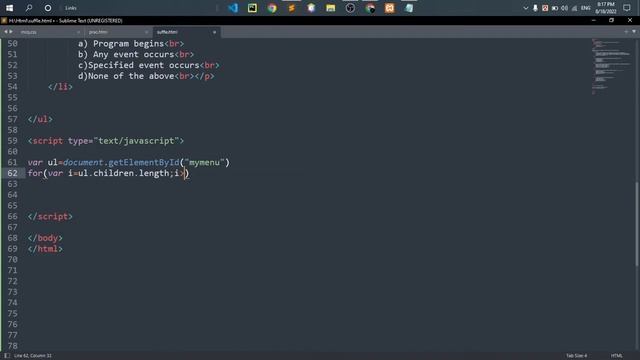Image resolution: width=640 pixels, height=360 pixels.
Task: Click the red tray icon beside microphone
Action: point(545,8)
